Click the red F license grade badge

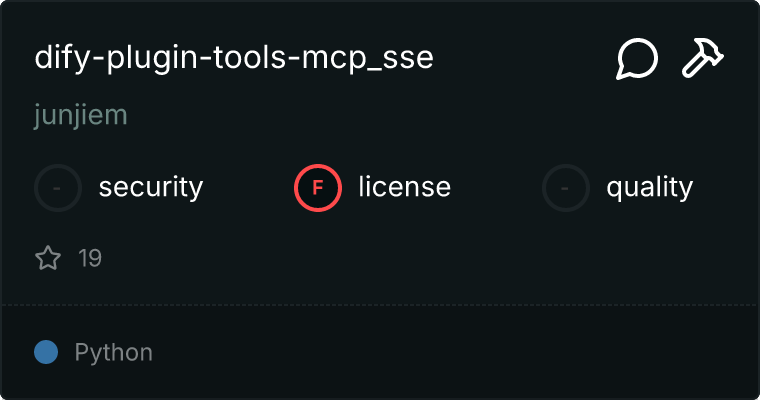[318, 187]
